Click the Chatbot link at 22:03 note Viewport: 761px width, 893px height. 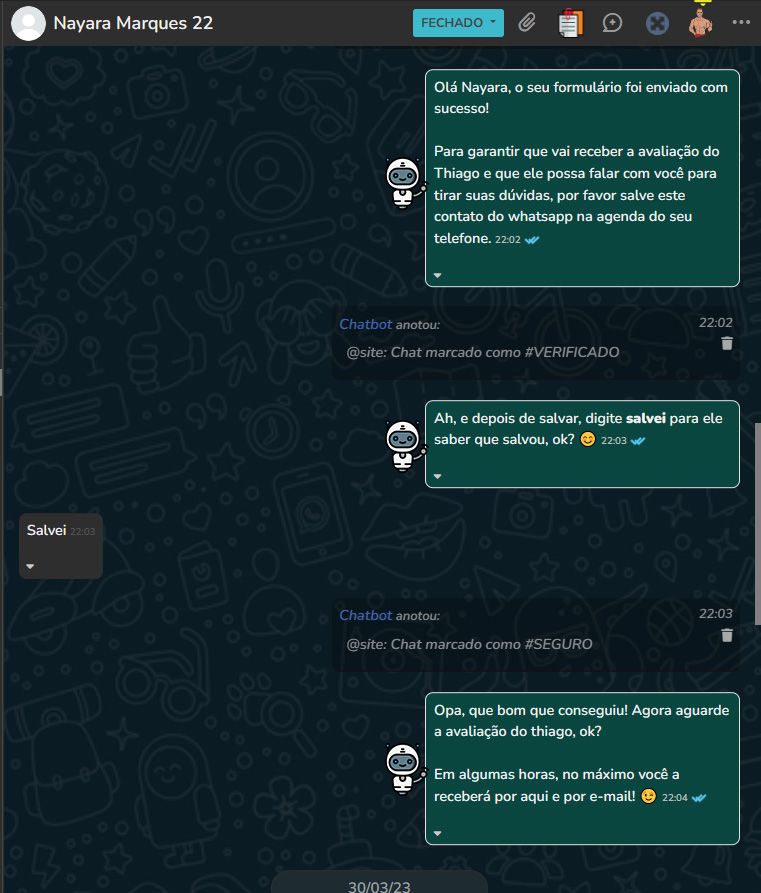click(x=366, y=615)
